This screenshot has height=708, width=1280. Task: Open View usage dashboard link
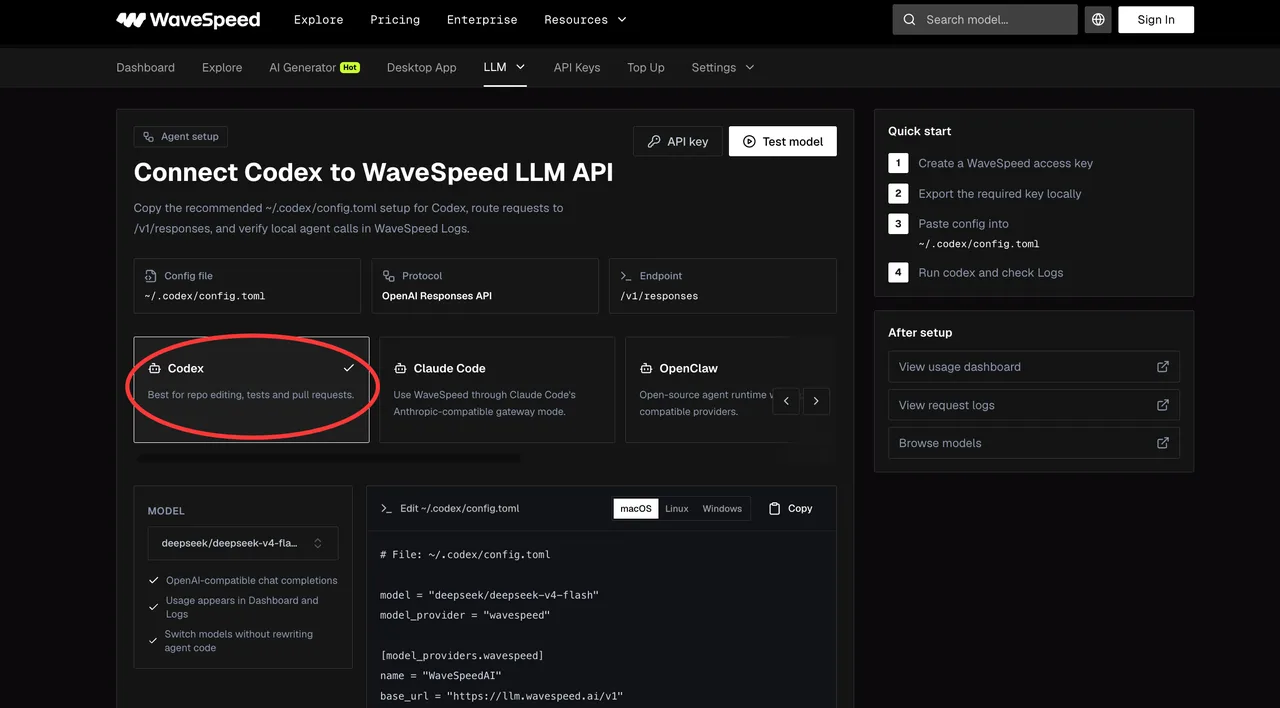coord(1034,367)
